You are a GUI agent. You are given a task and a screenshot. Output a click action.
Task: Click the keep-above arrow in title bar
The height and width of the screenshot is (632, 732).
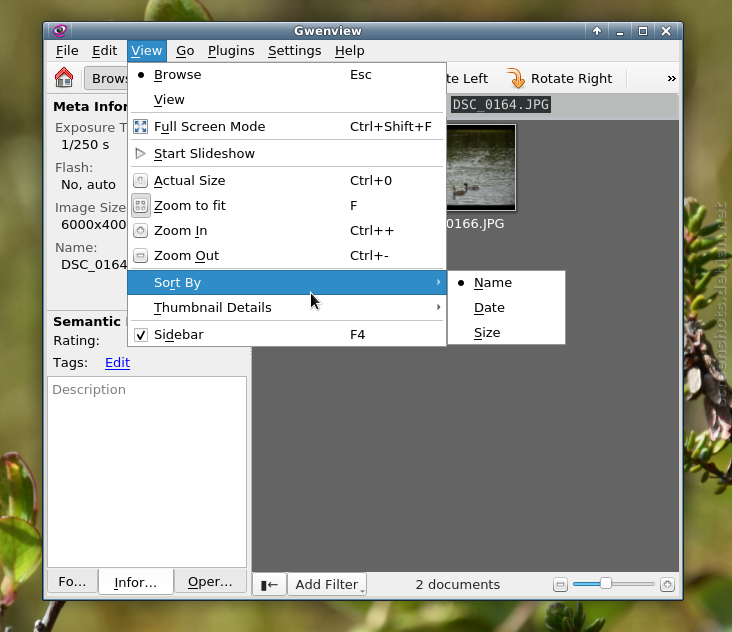point(597,31)
